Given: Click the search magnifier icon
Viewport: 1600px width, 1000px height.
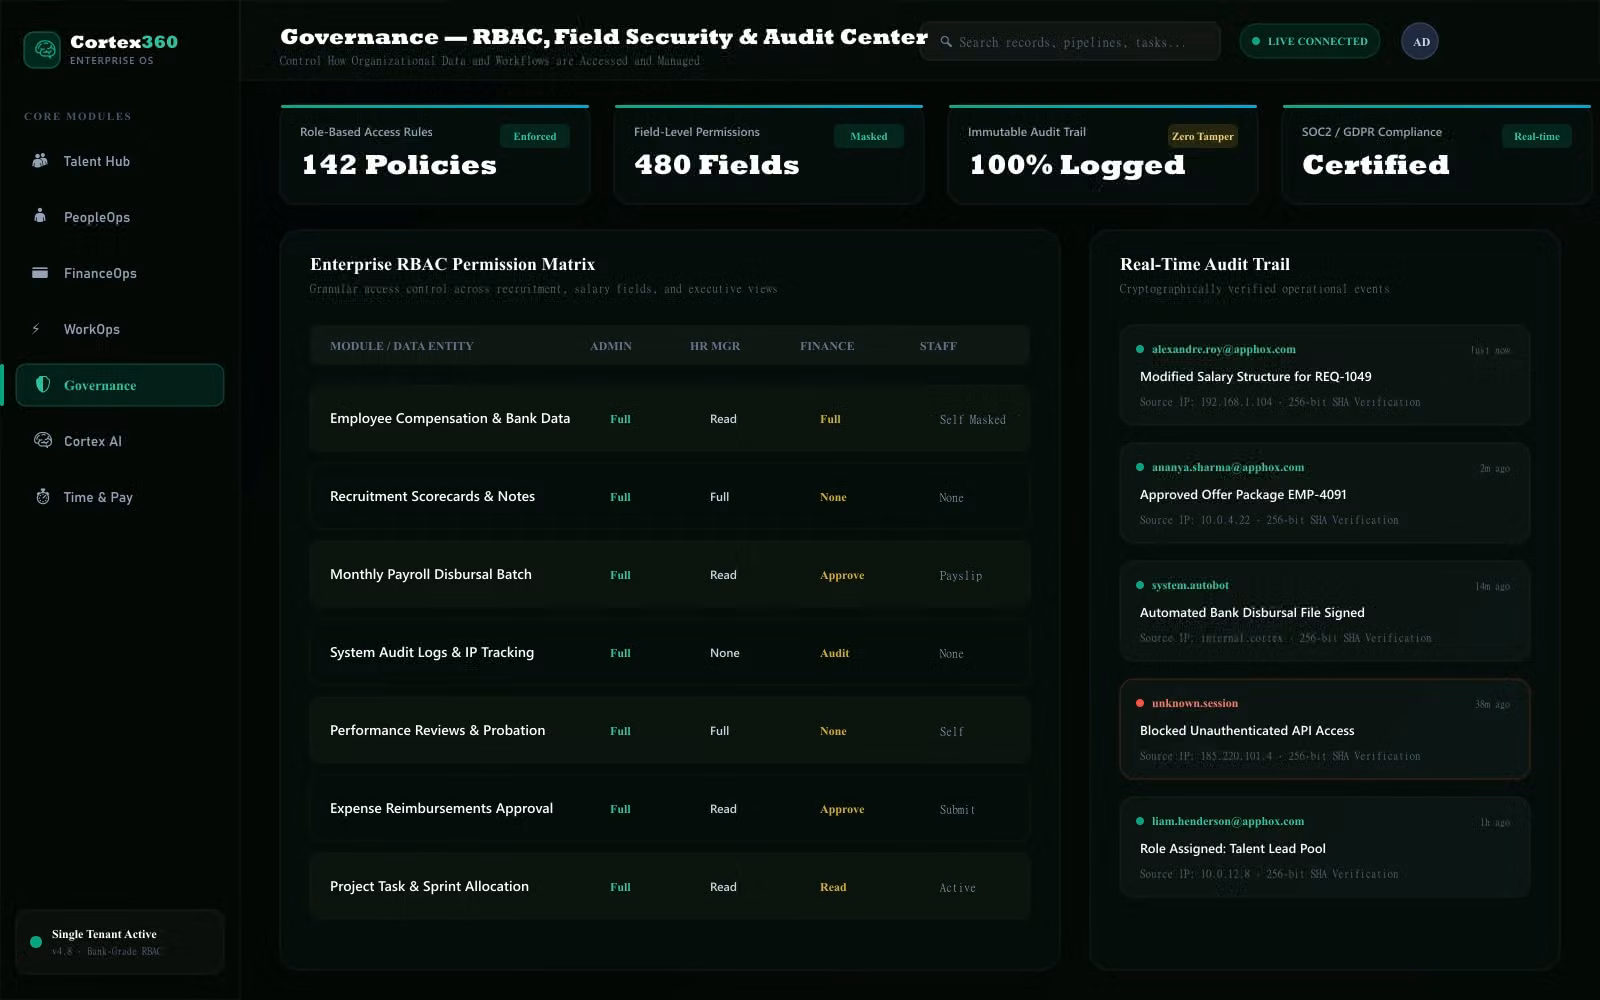Looking at the screenshot, I should [x=946, y=42].
